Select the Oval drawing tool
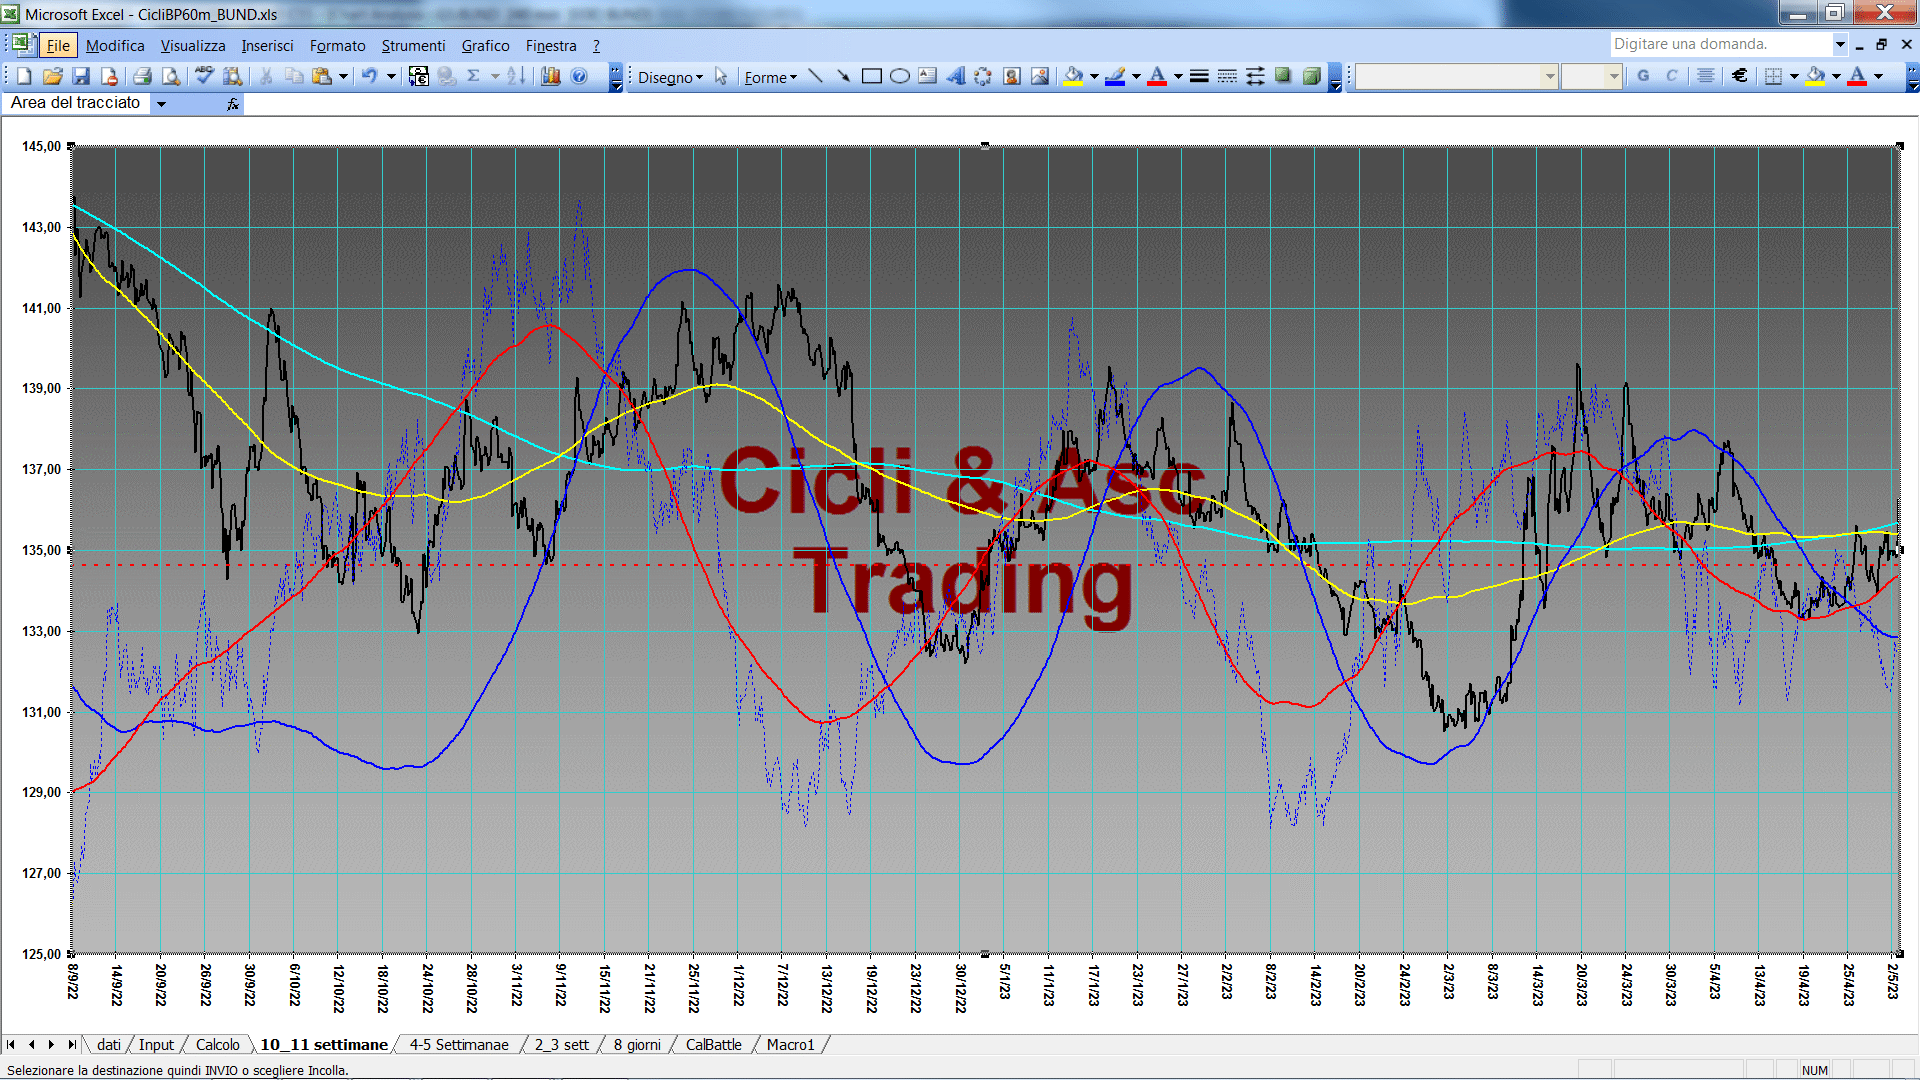This screenshot has height=1080, width=1920. click(900, 76)
